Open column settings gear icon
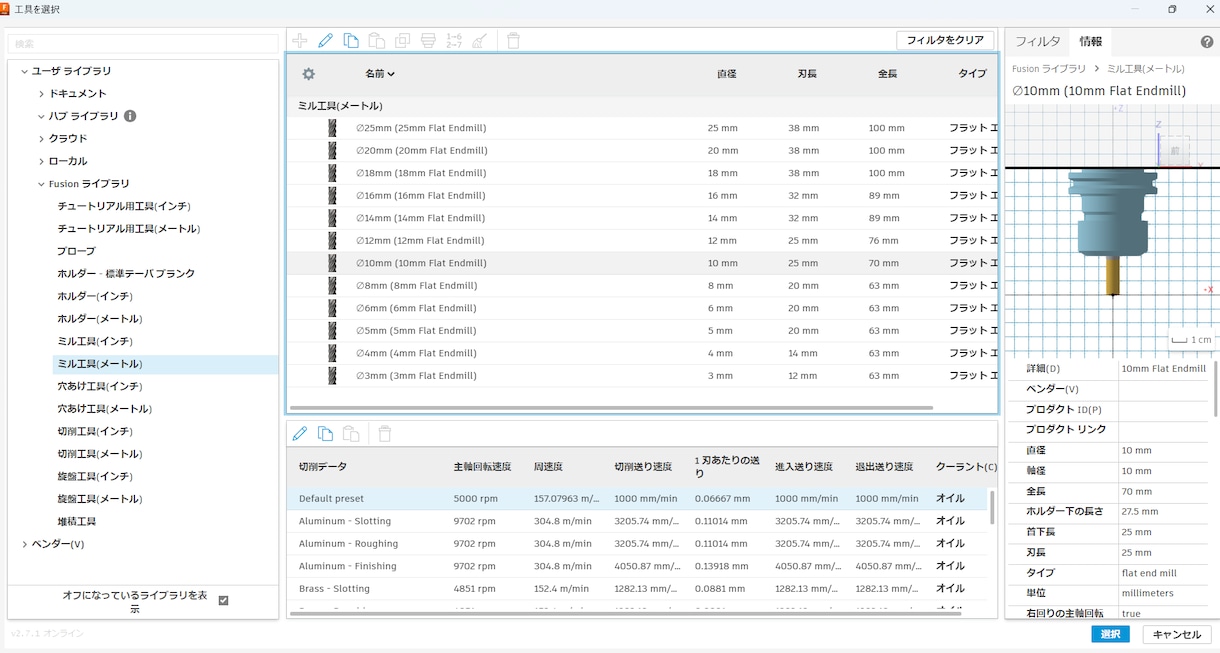 [309, 74]
